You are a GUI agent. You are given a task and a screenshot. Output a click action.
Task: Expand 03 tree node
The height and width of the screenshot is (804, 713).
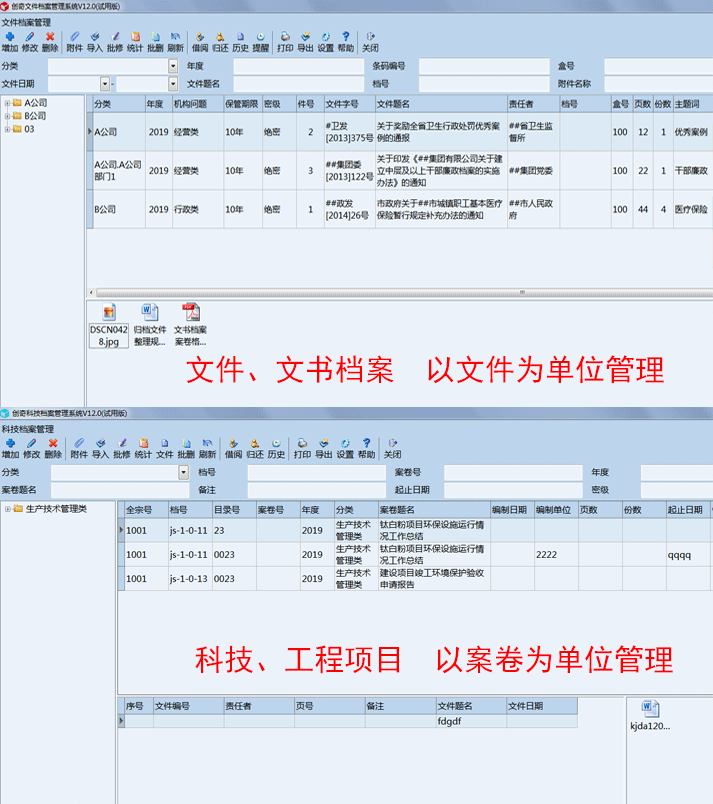(7, 129)
